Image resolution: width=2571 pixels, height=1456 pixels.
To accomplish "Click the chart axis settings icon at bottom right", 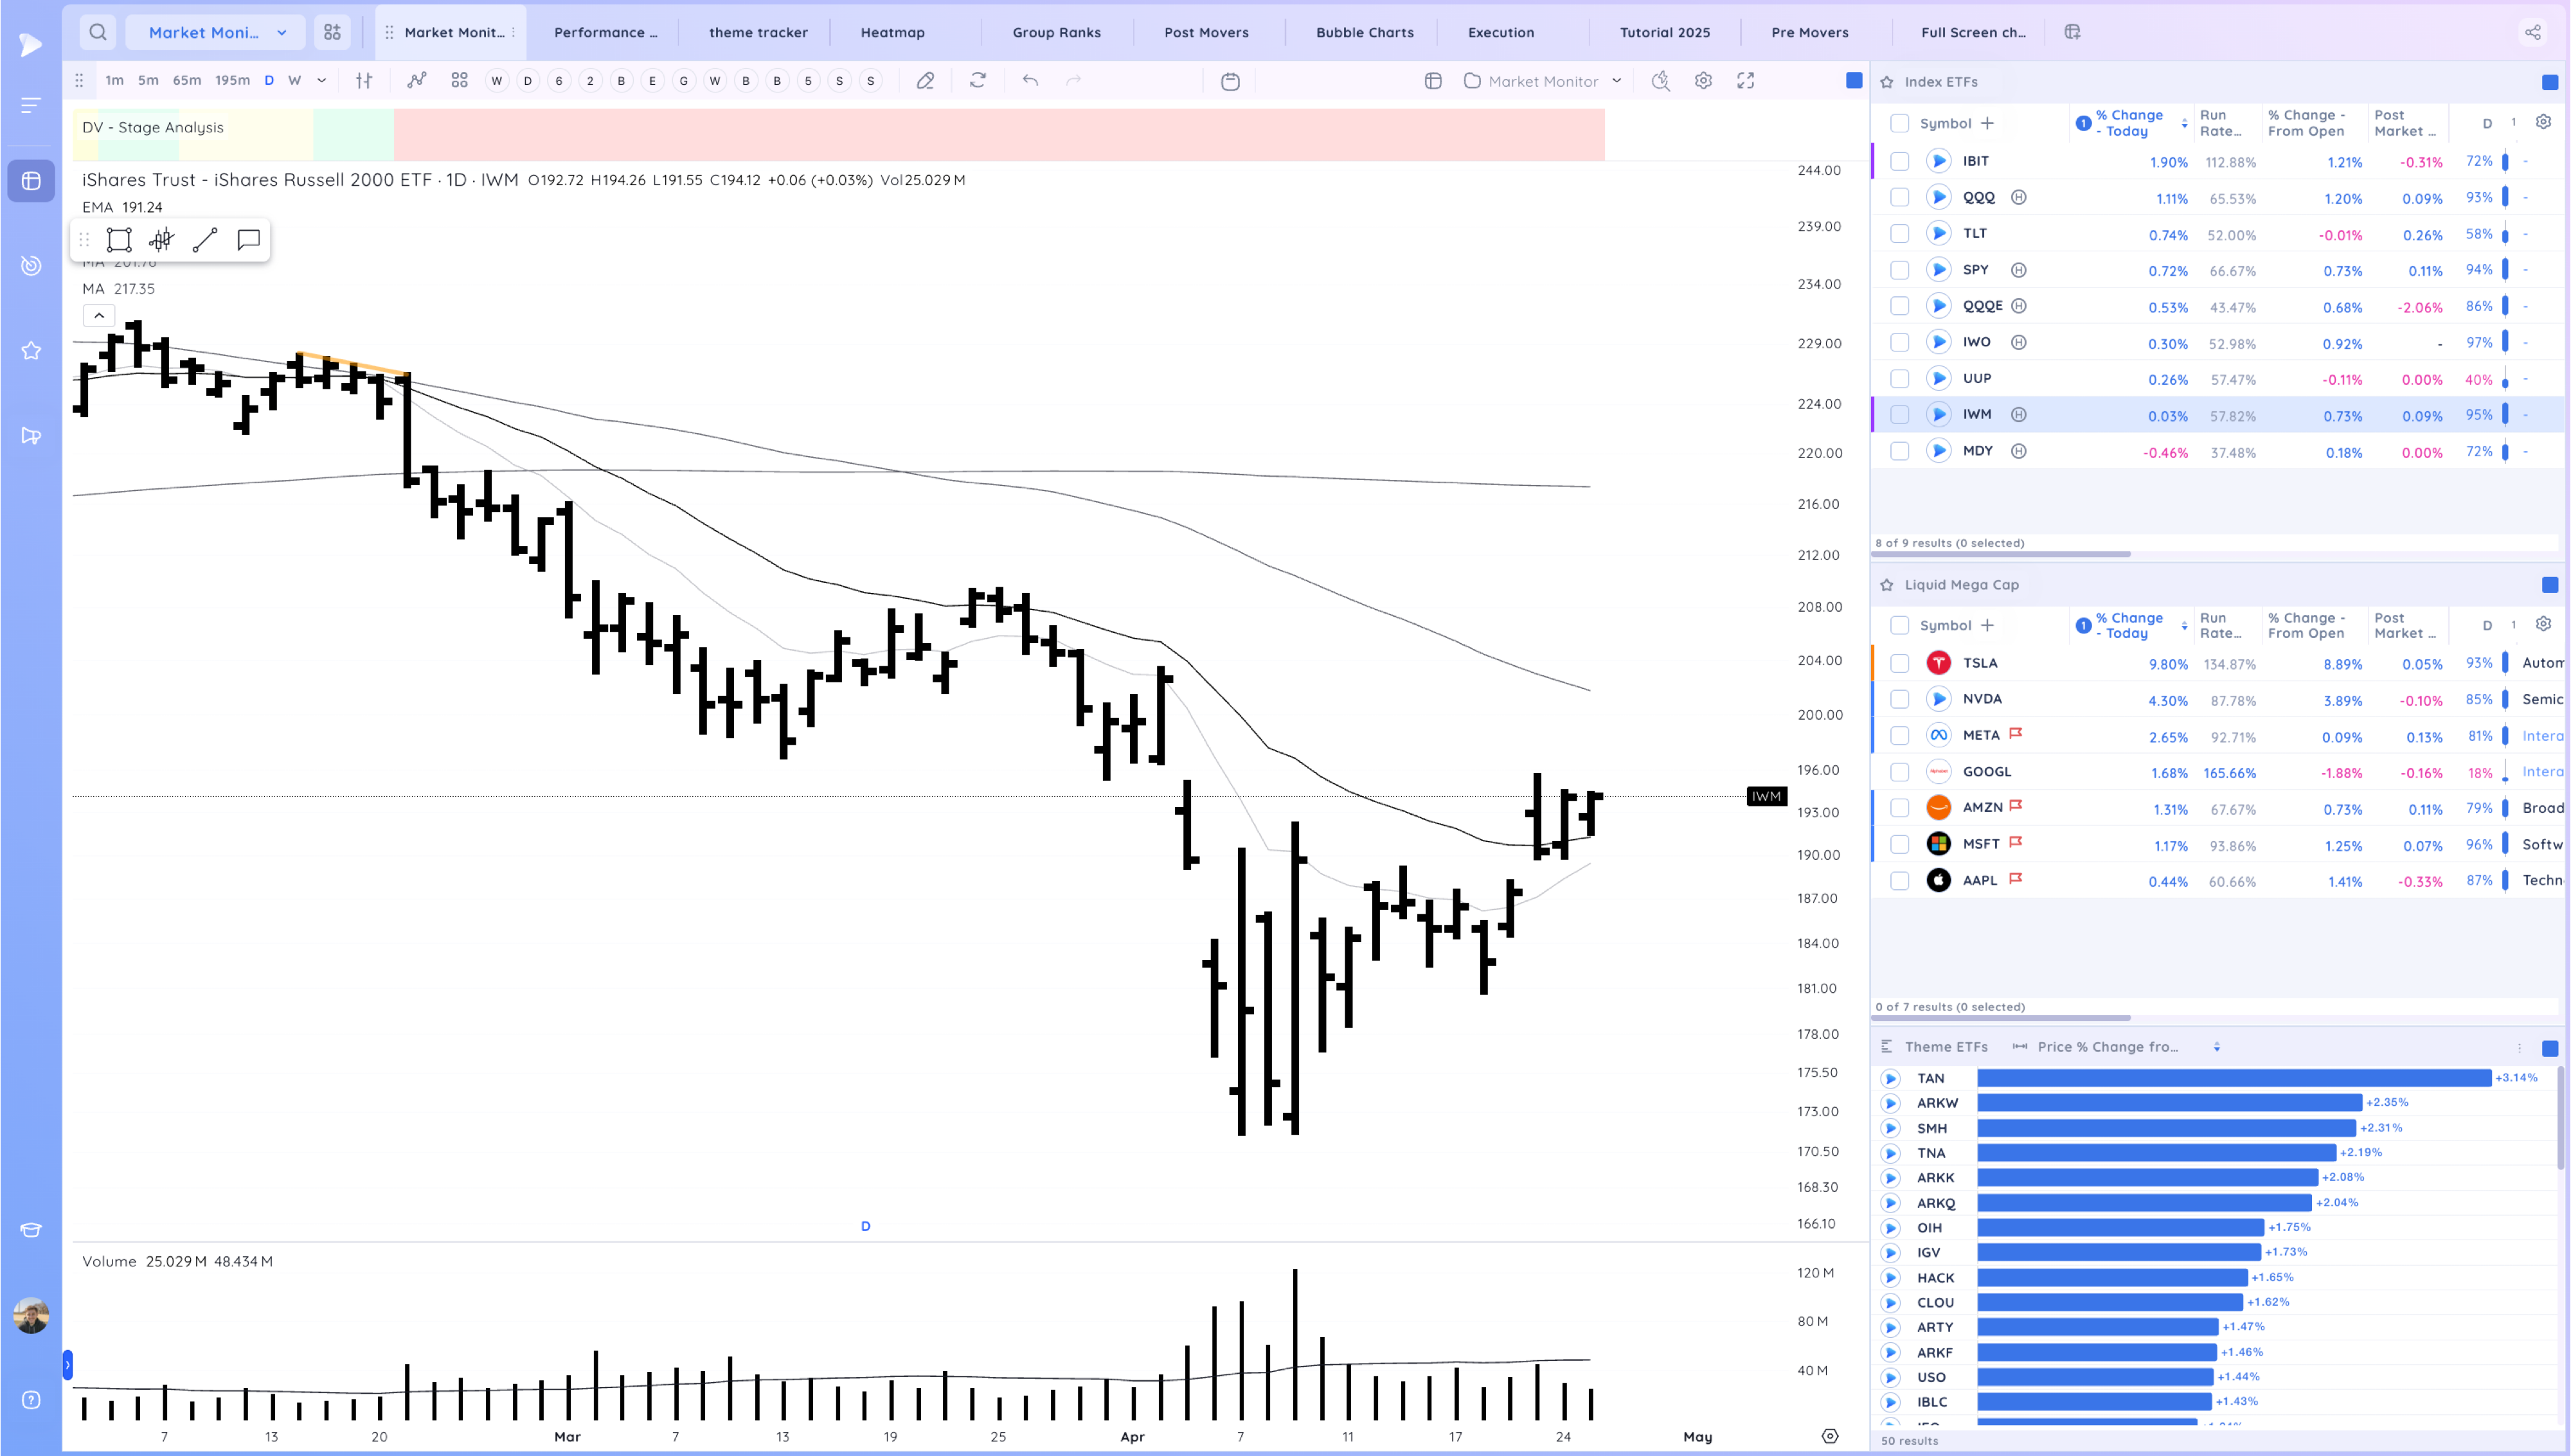I will 1830,1436.
